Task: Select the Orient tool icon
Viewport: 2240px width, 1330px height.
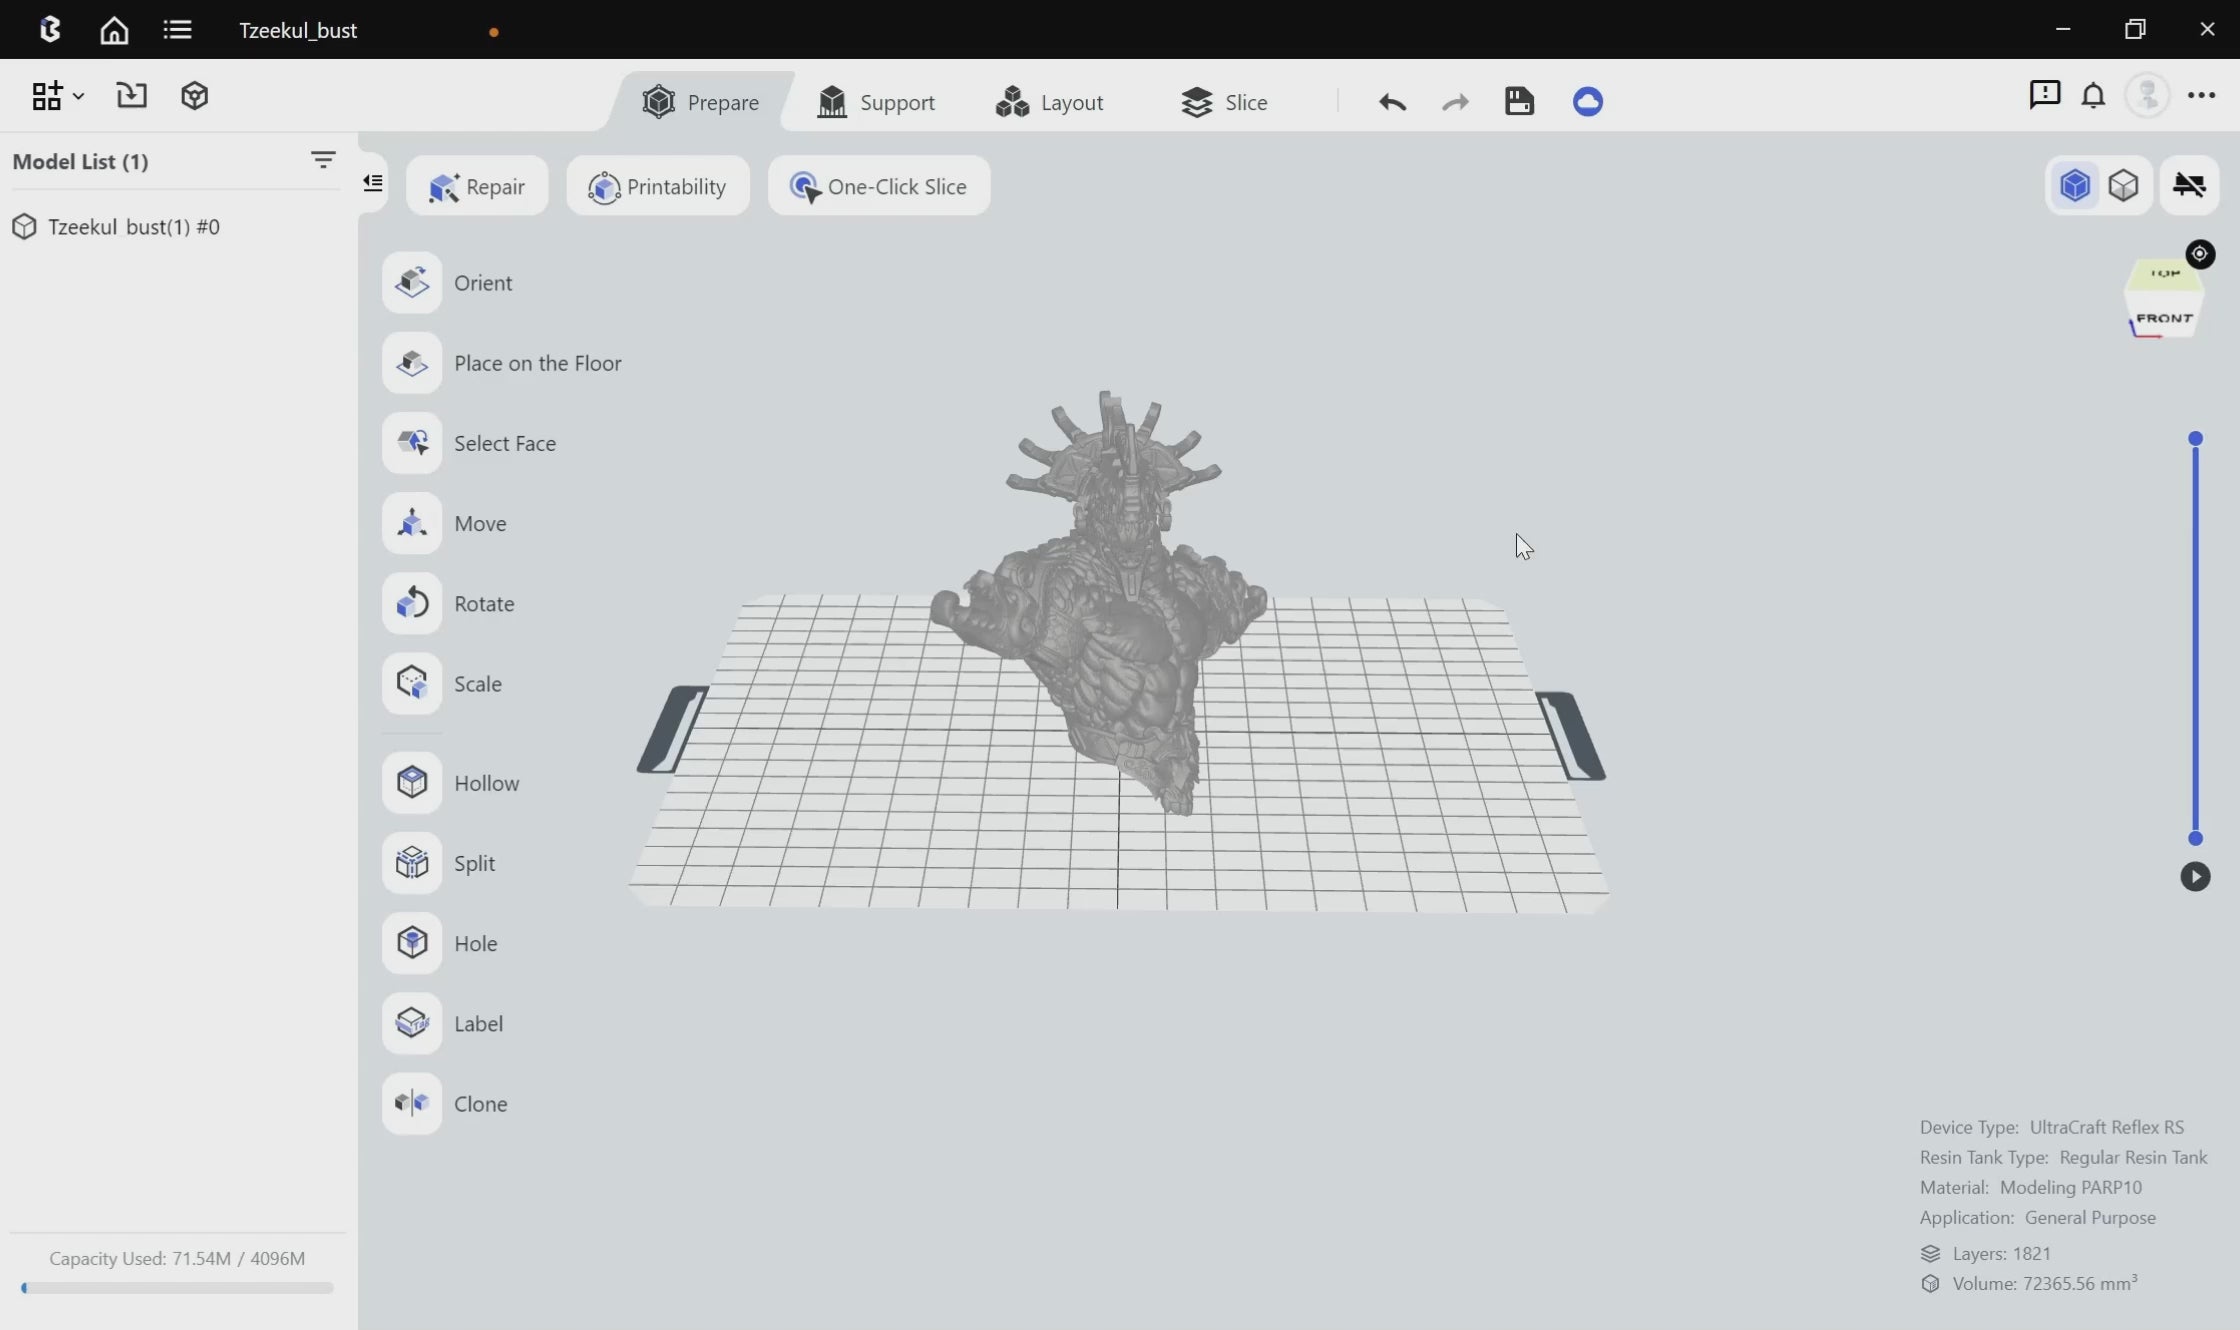Action: [x=412, y=283]
